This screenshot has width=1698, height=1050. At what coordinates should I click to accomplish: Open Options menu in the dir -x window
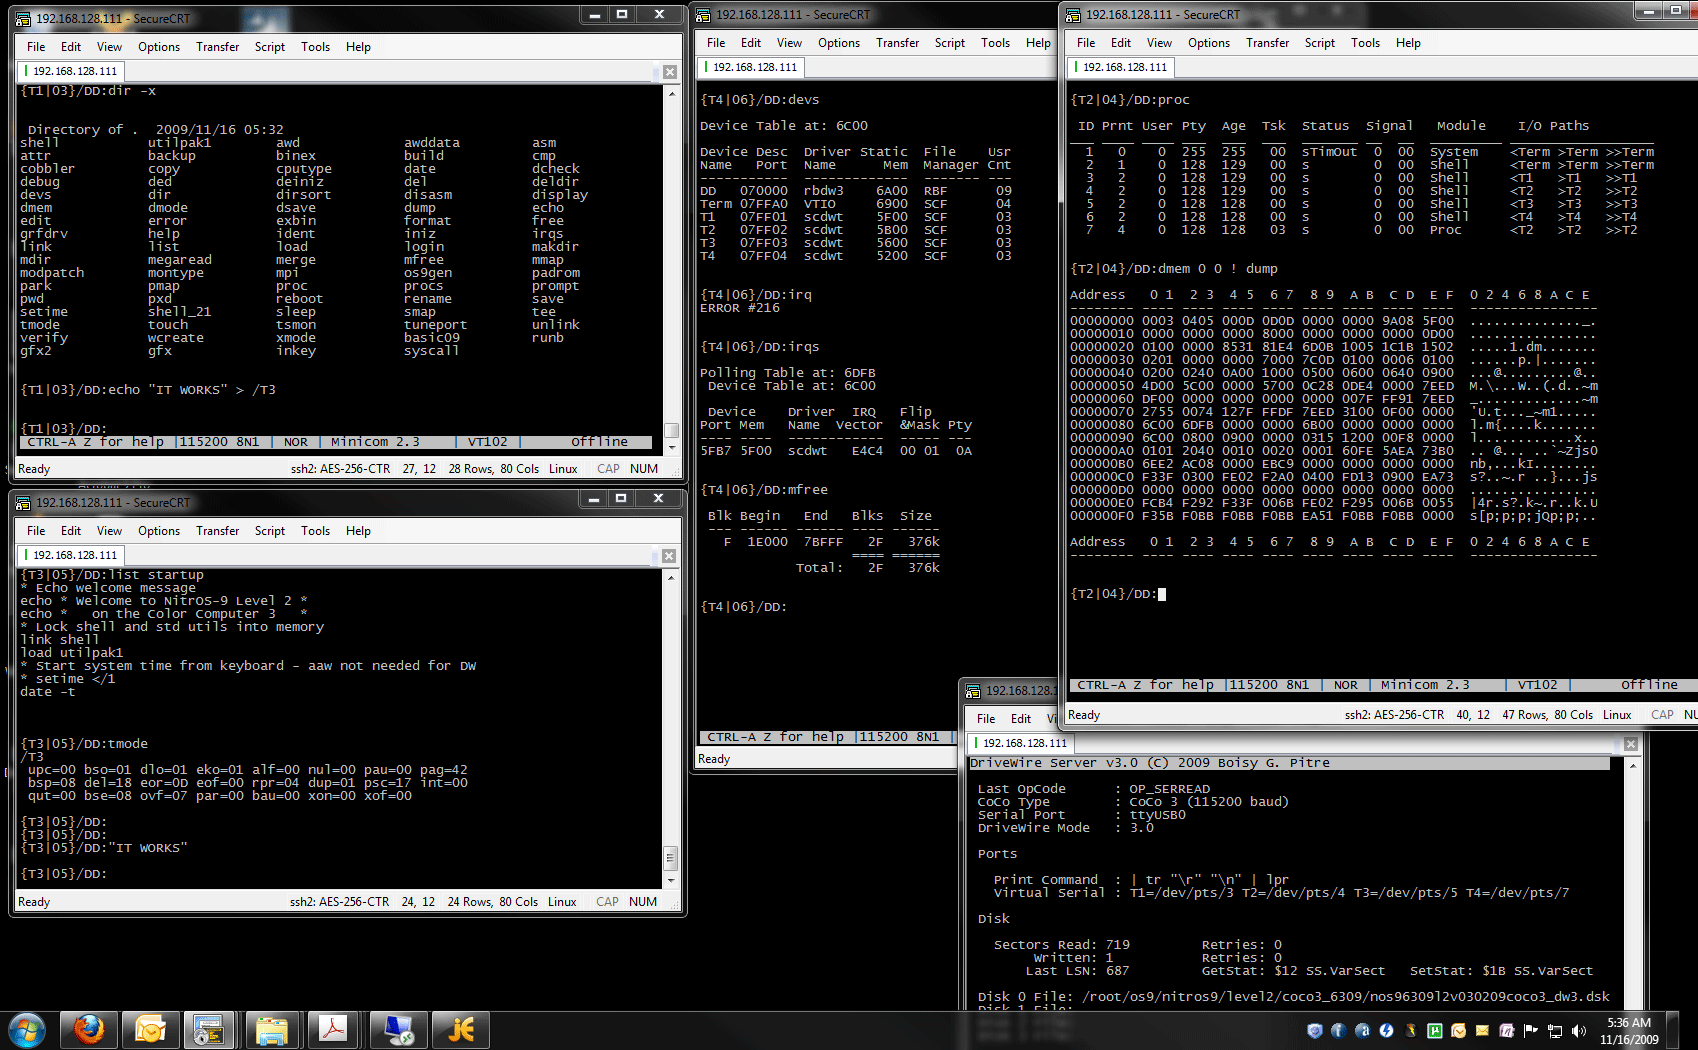click(x=159, y=47)
